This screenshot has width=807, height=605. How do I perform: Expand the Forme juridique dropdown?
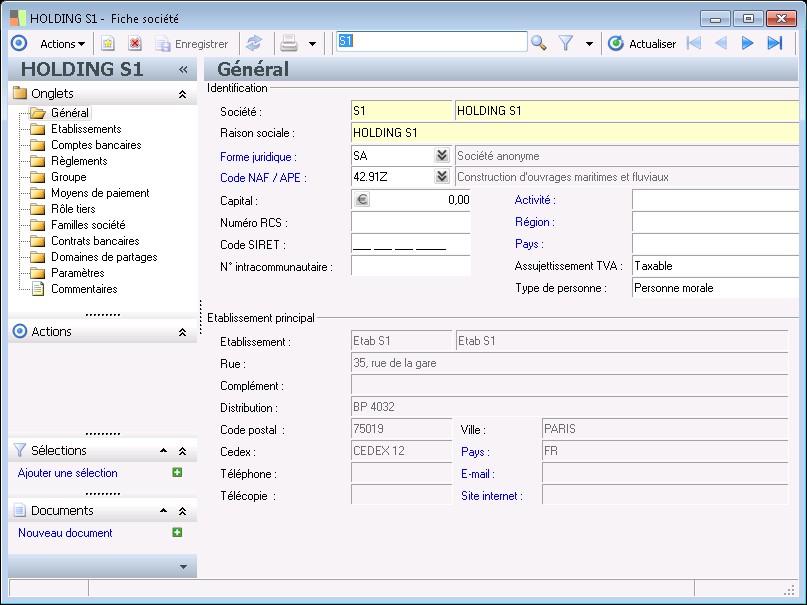coord(441,156)
